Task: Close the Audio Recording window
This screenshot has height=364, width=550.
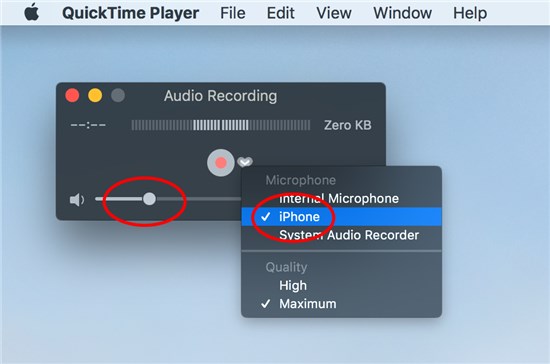Action: tap(72, 95)
